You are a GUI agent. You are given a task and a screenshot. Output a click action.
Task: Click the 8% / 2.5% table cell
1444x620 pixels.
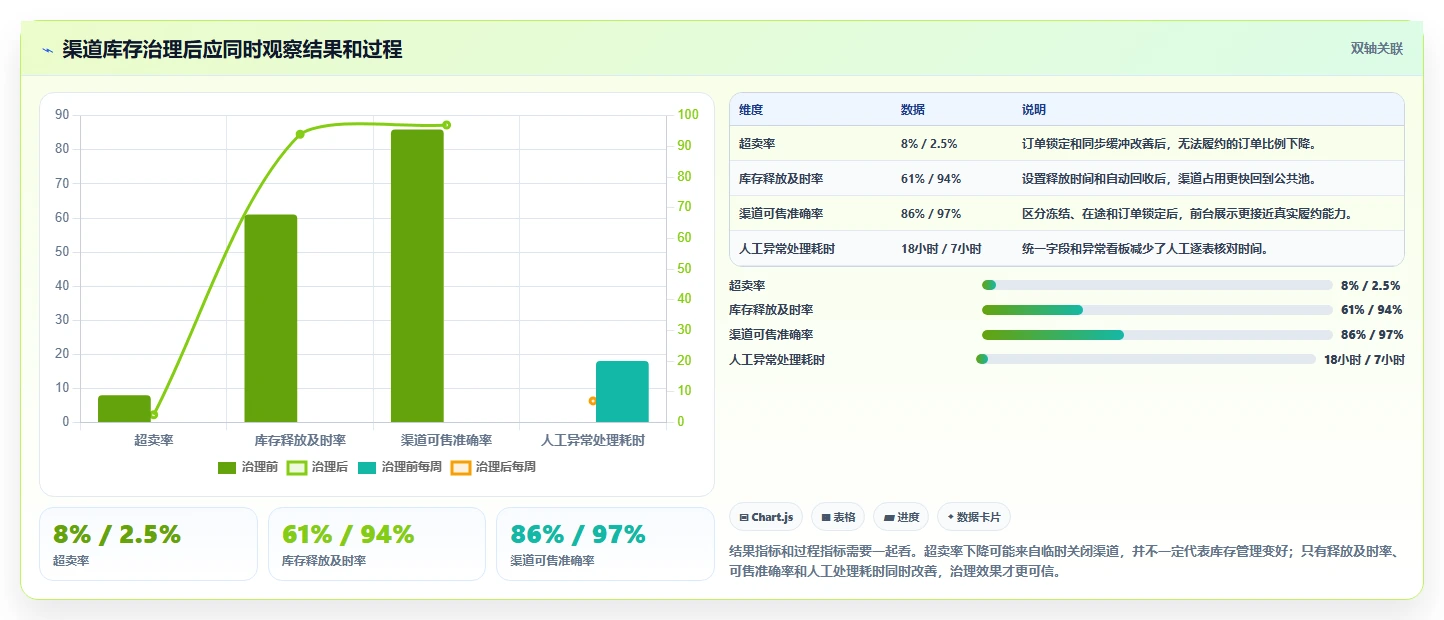tap(928, 143)
